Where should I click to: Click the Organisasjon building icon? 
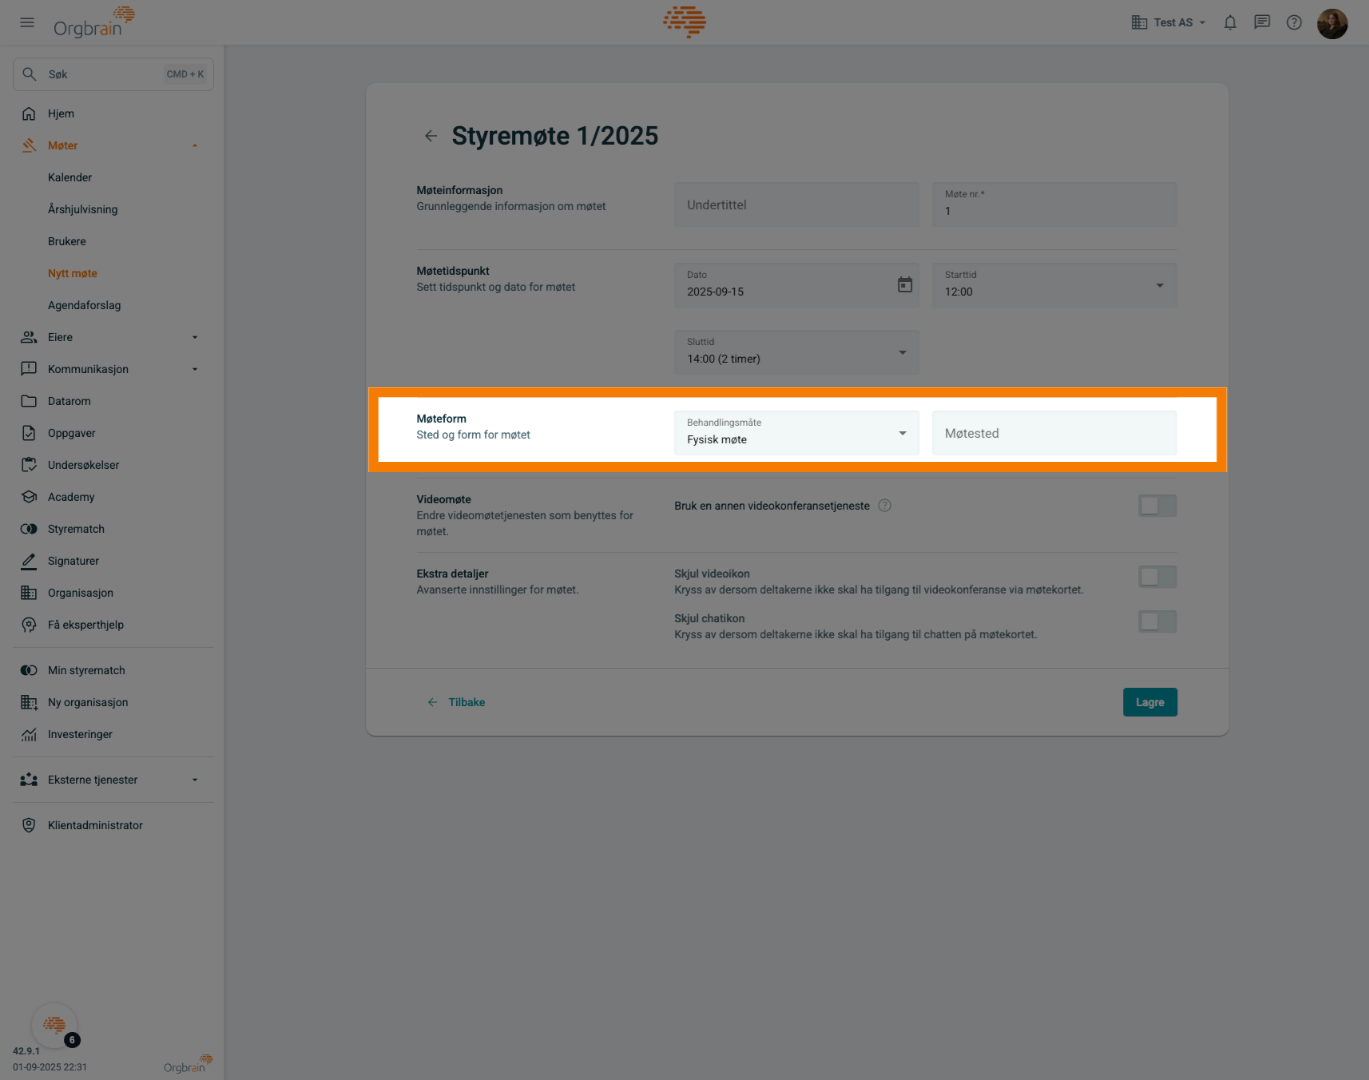tap(29, 594)
